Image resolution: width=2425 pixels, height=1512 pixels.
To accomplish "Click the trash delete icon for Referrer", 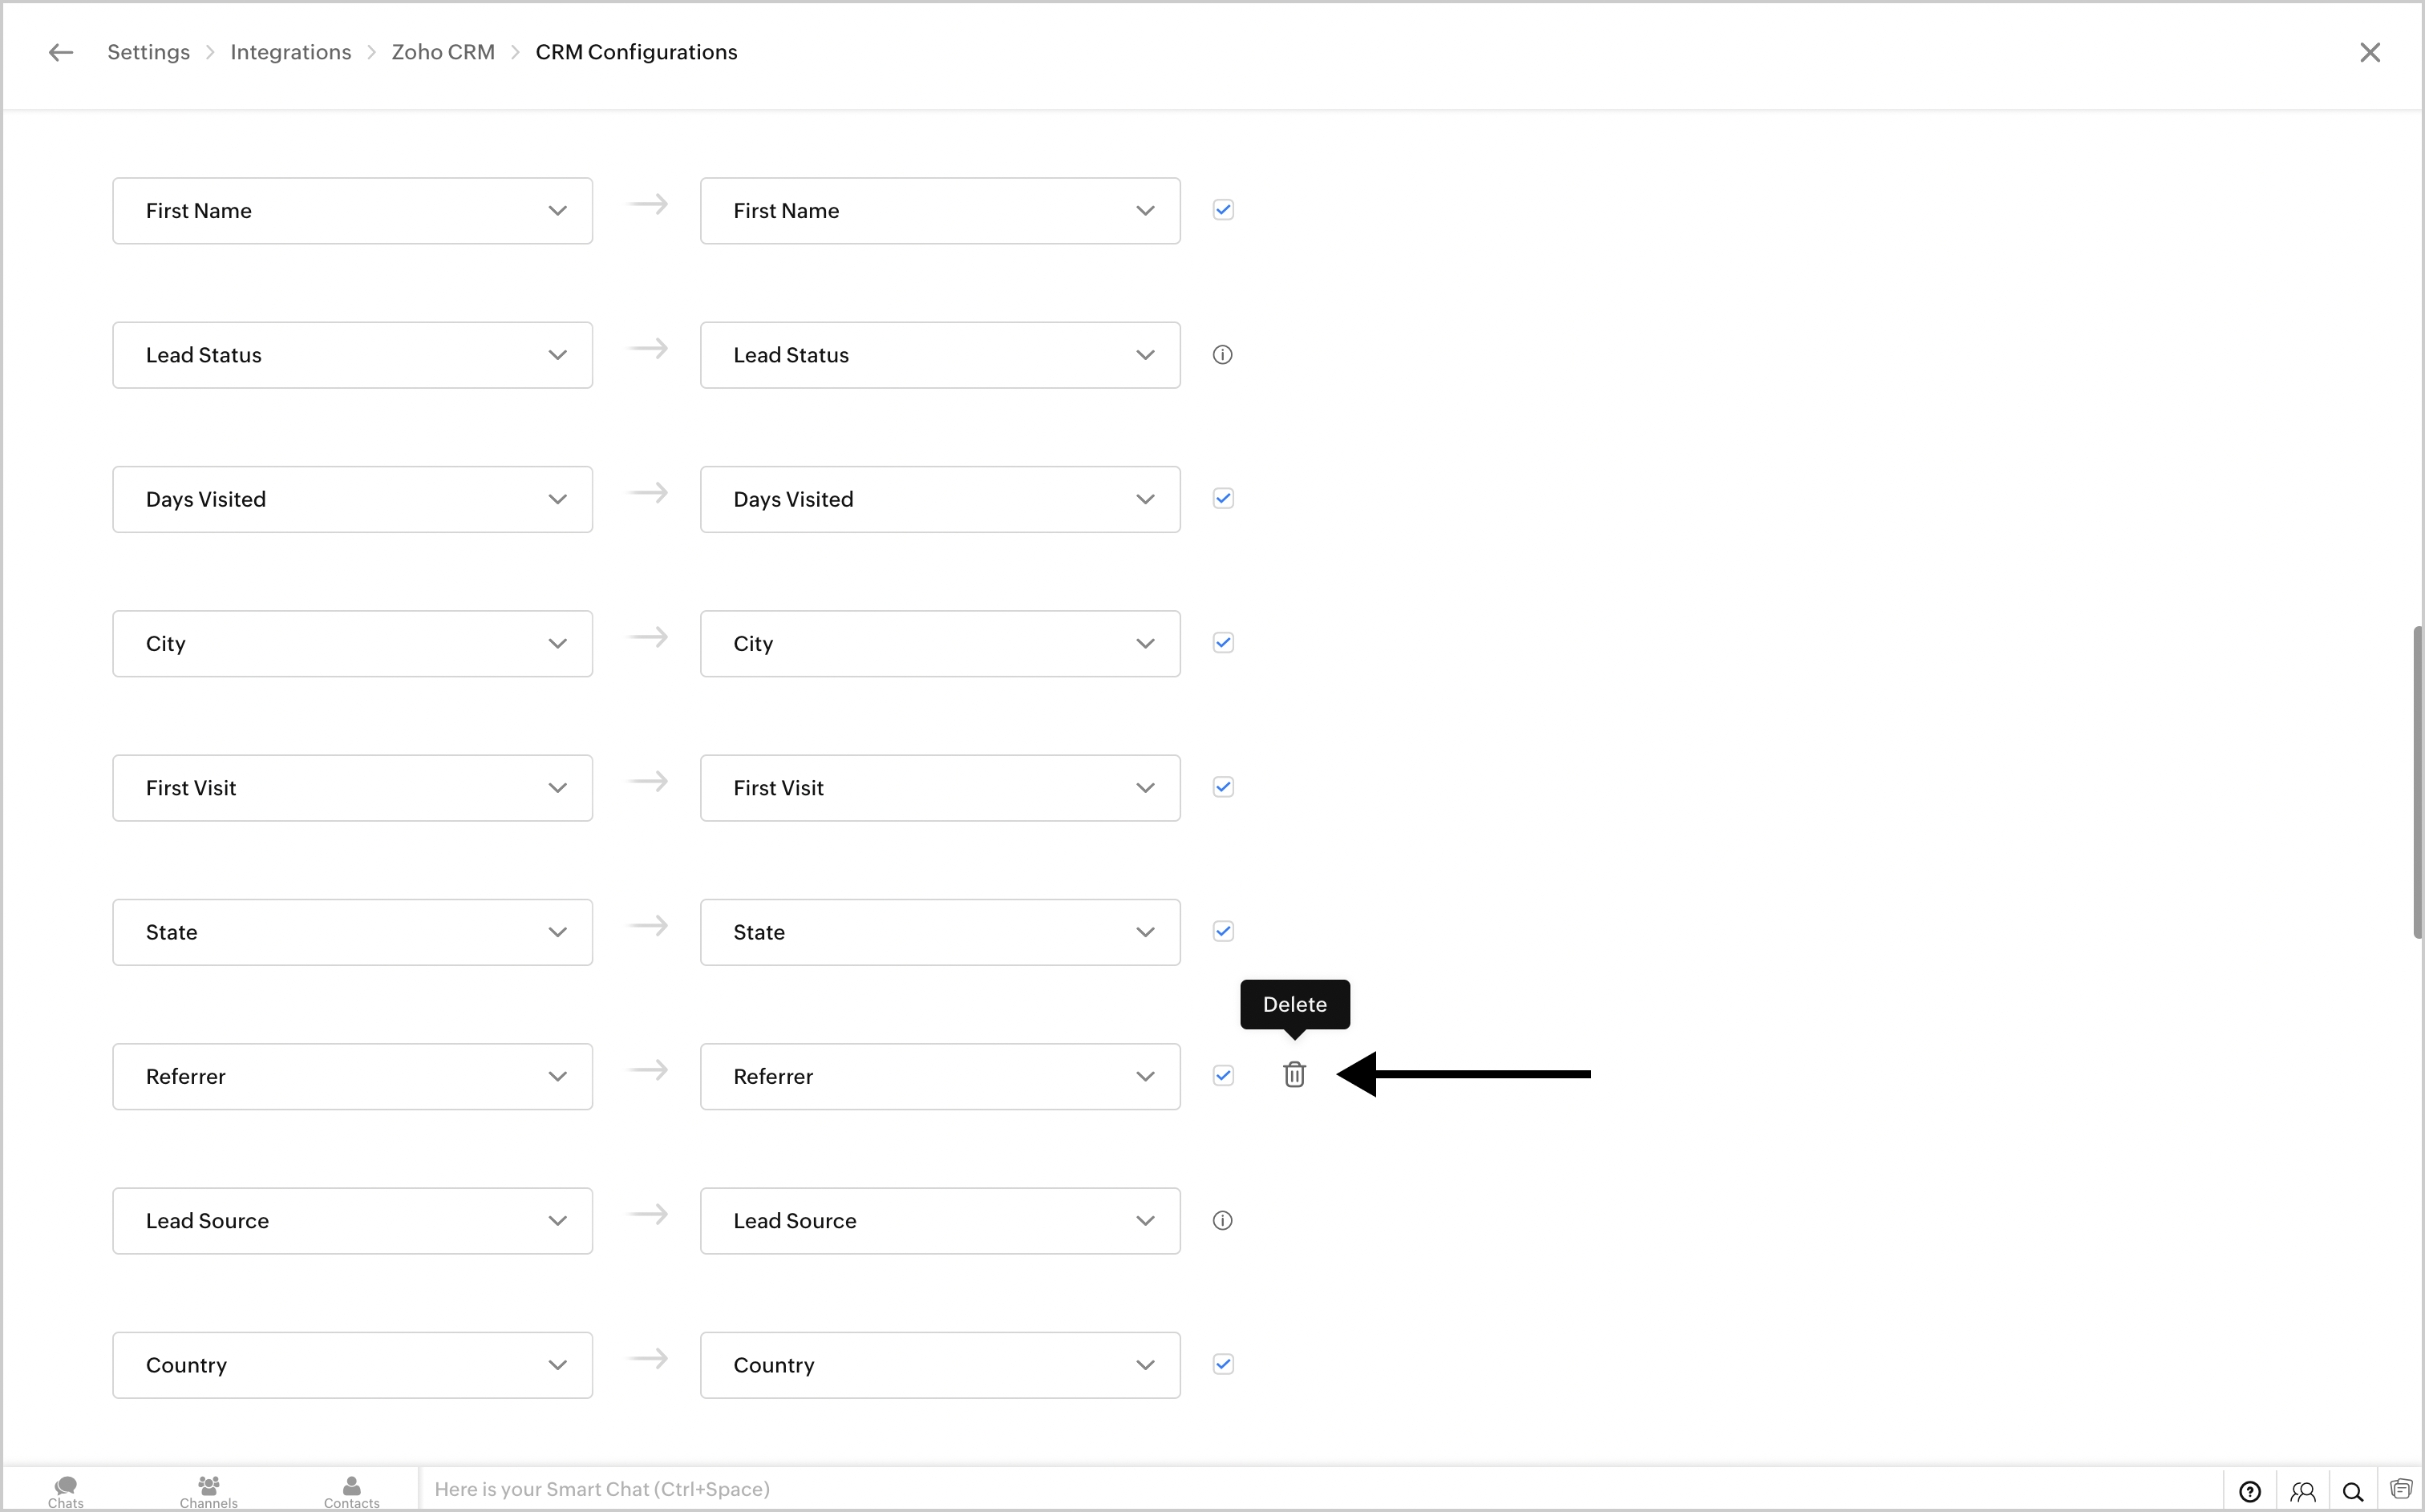I will coord(1294,1075).
